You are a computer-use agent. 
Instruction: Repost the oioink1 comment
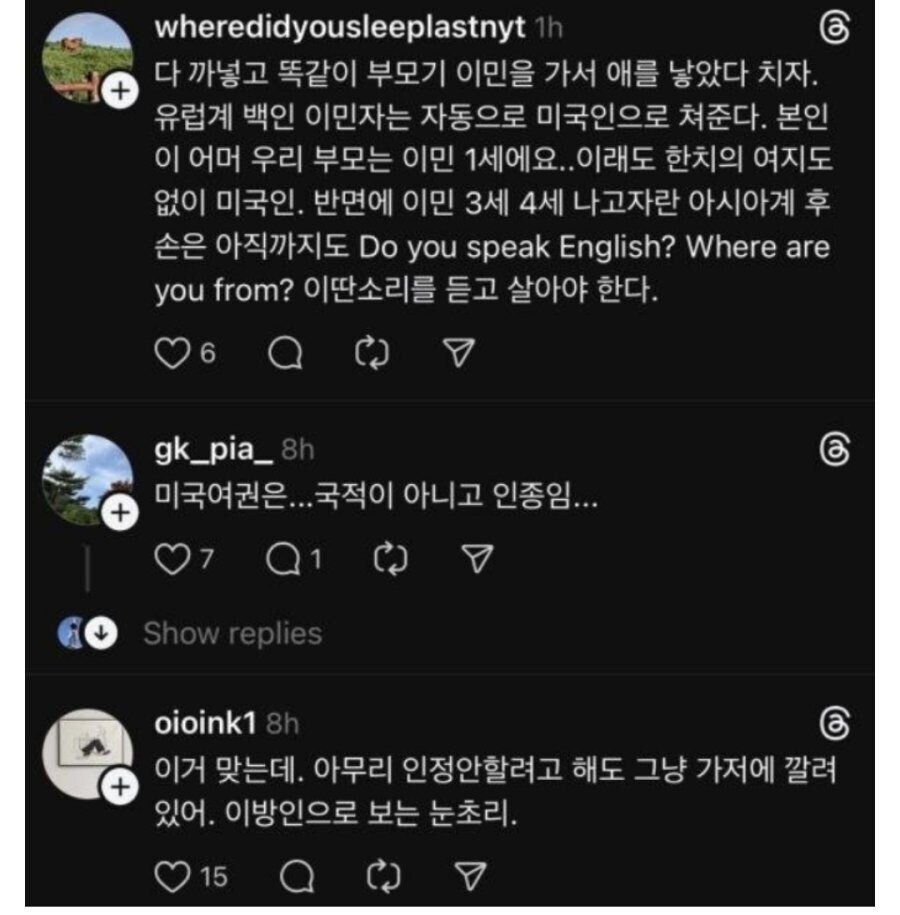(384, 877)
